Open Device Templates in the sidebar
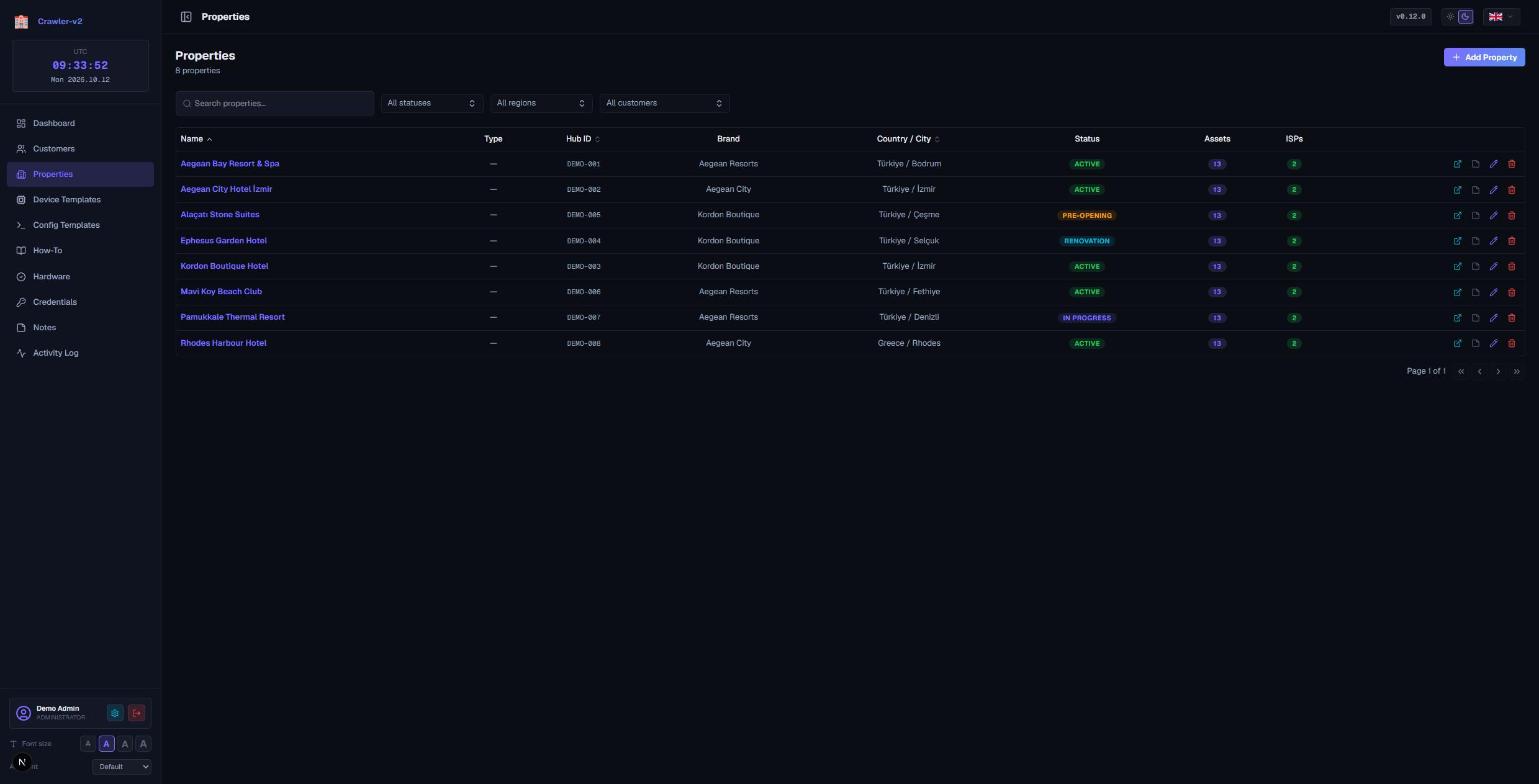Viewport: 1539px width, 784px height. (x=80, y=200)
